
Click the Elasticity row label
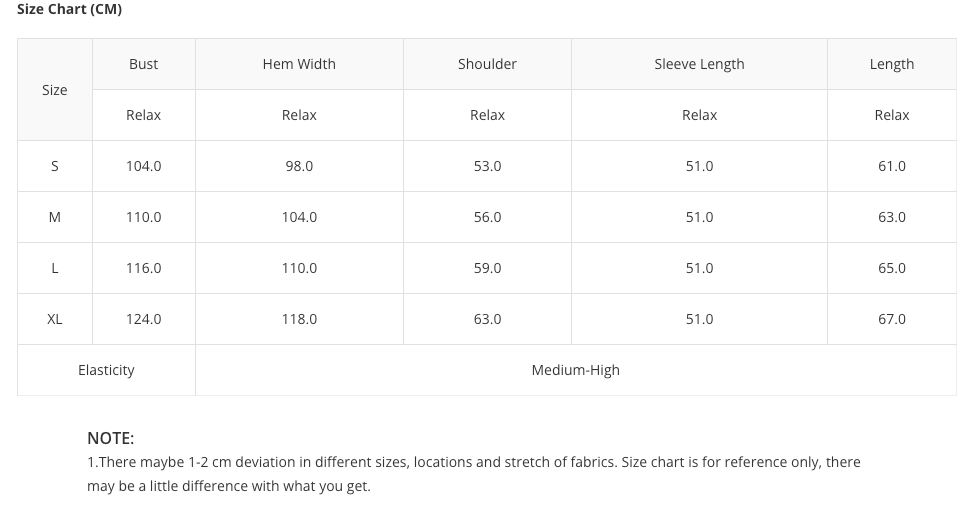pos(106,370)
